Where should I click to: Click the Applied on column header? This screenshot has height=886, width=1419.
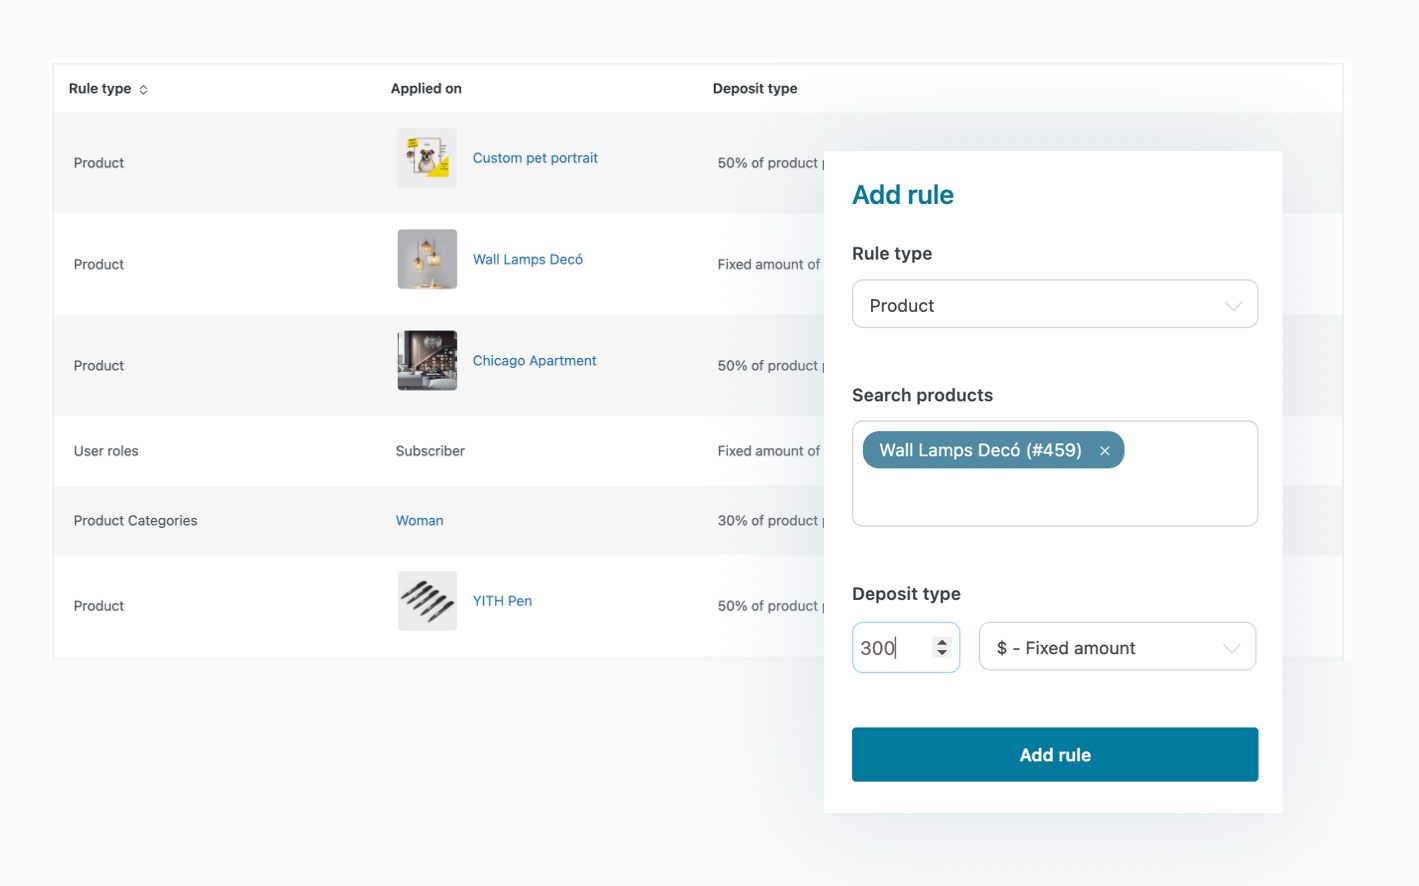pos(426,89)
